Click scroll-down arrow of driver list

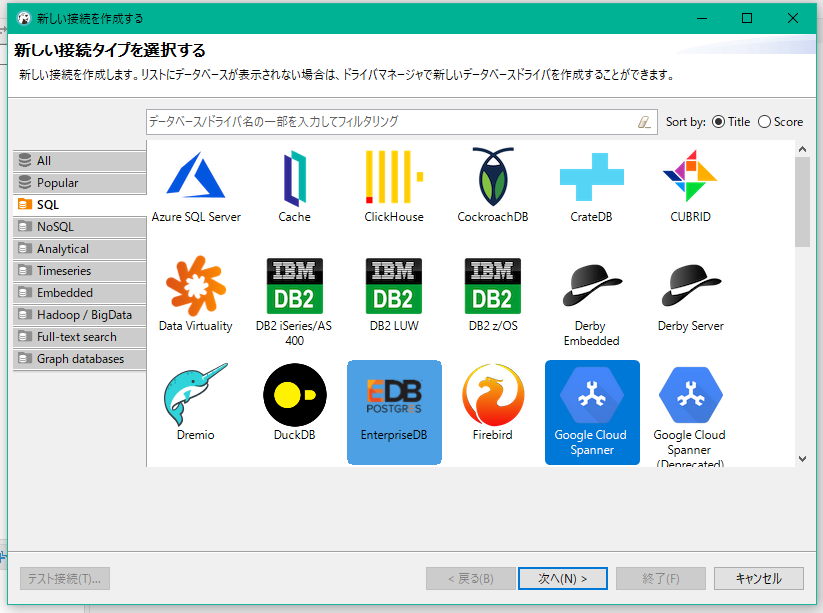[802, 459]
